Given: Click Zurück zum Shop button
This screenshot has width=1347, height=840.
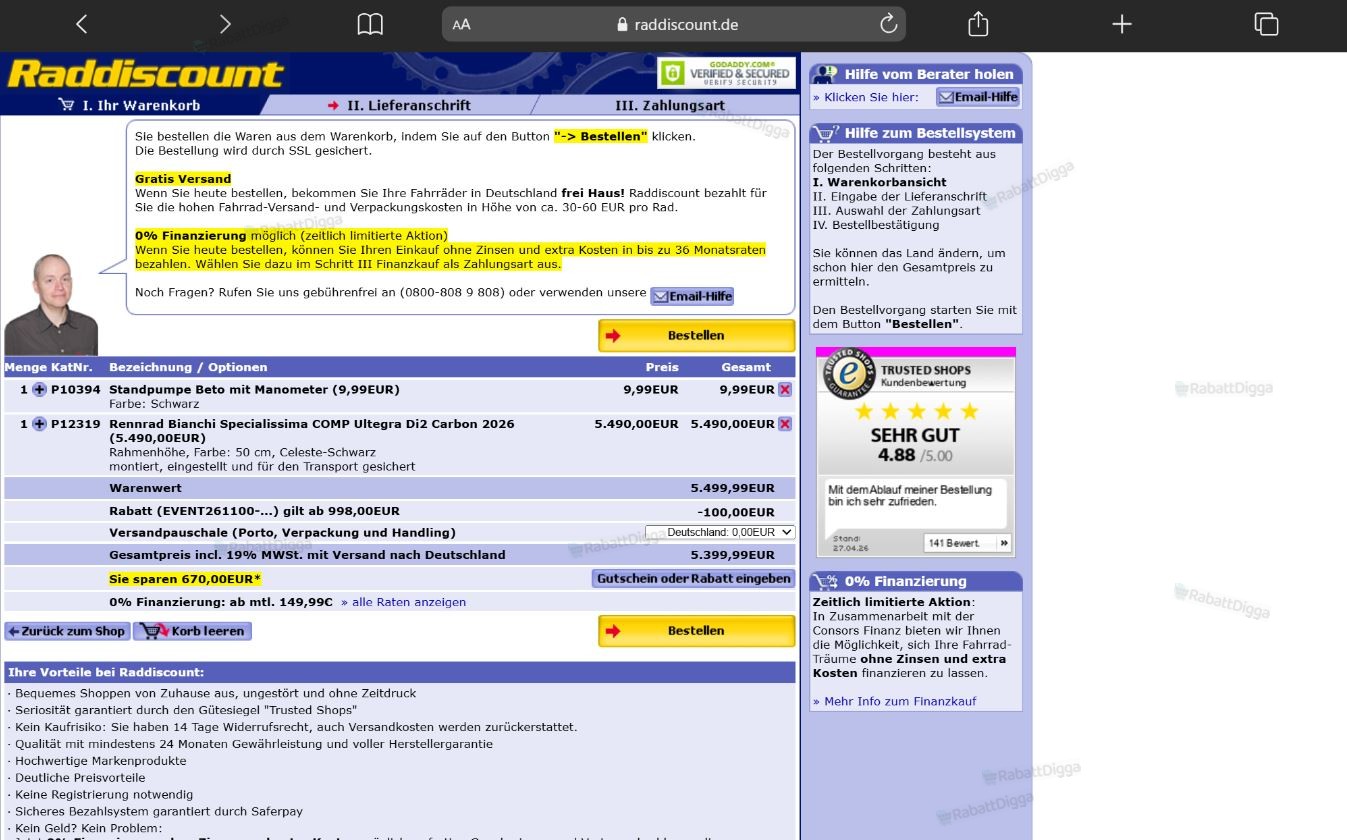Looking at the screenshot, I should click(67, 631).
